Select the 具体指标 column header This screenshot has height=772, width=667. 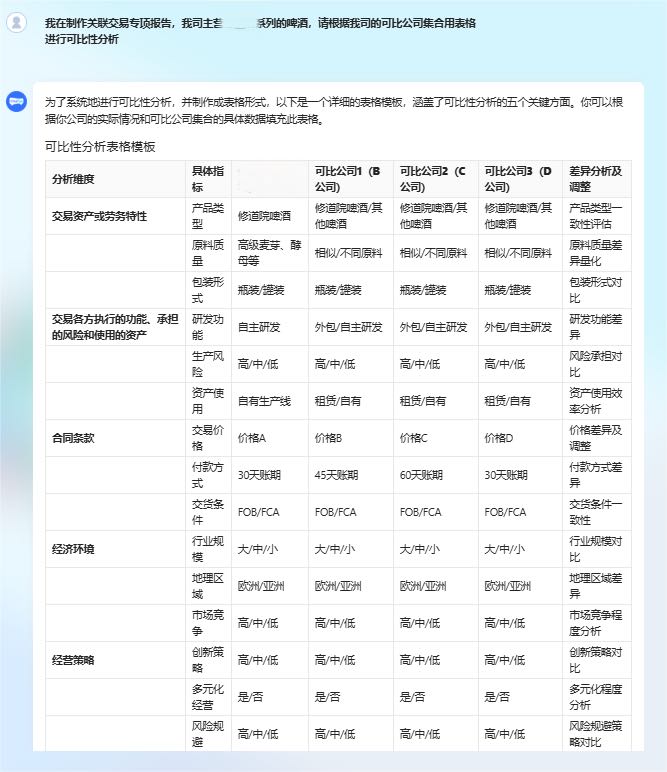pos(208,178)
